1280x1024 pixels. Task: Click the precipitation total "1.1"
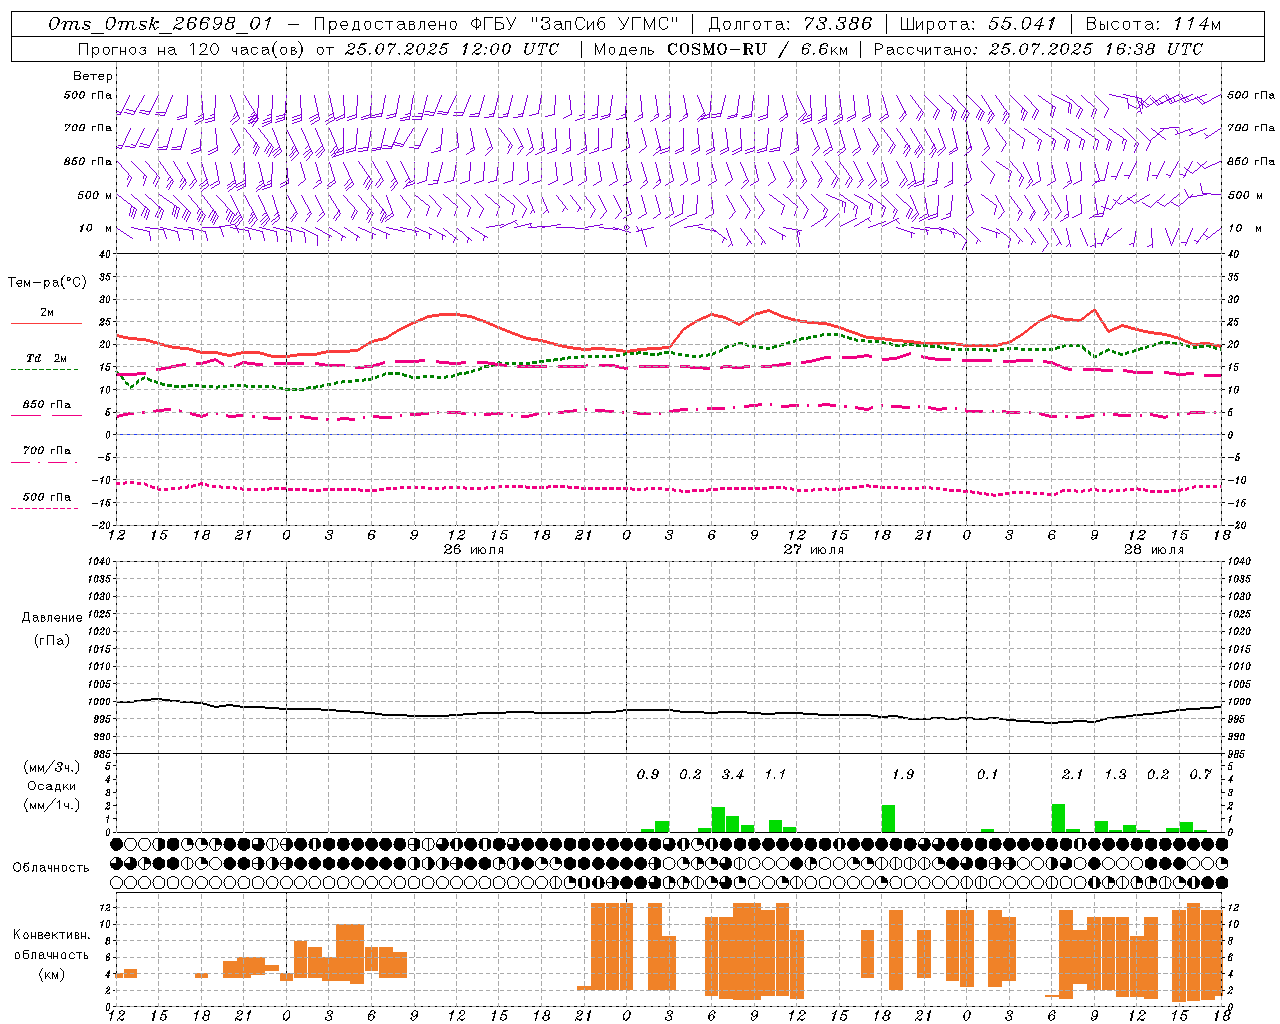[775, 774]
